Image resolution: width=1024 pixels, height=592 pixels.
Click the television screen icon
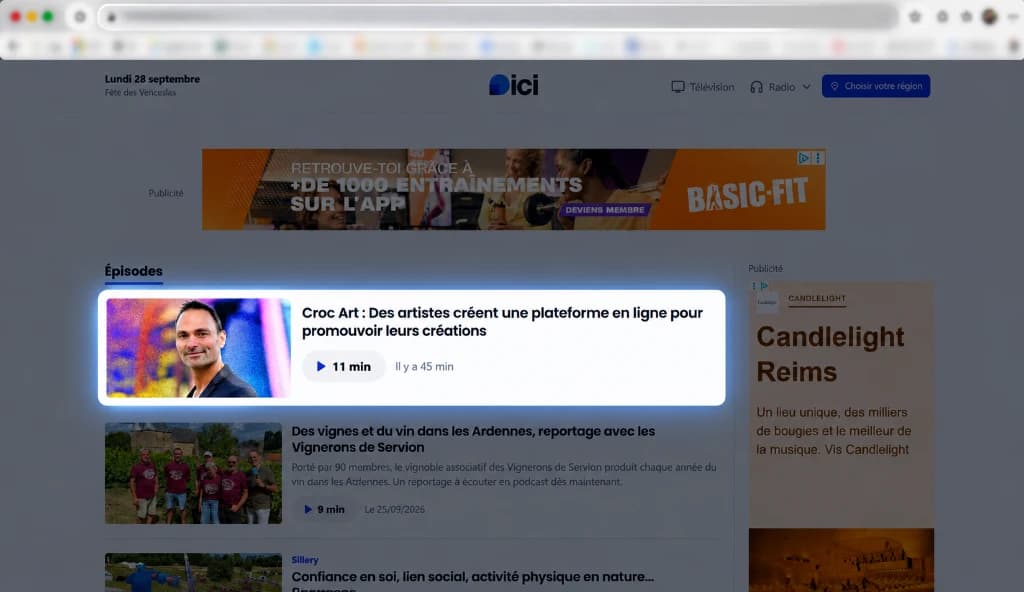(678, 87)
